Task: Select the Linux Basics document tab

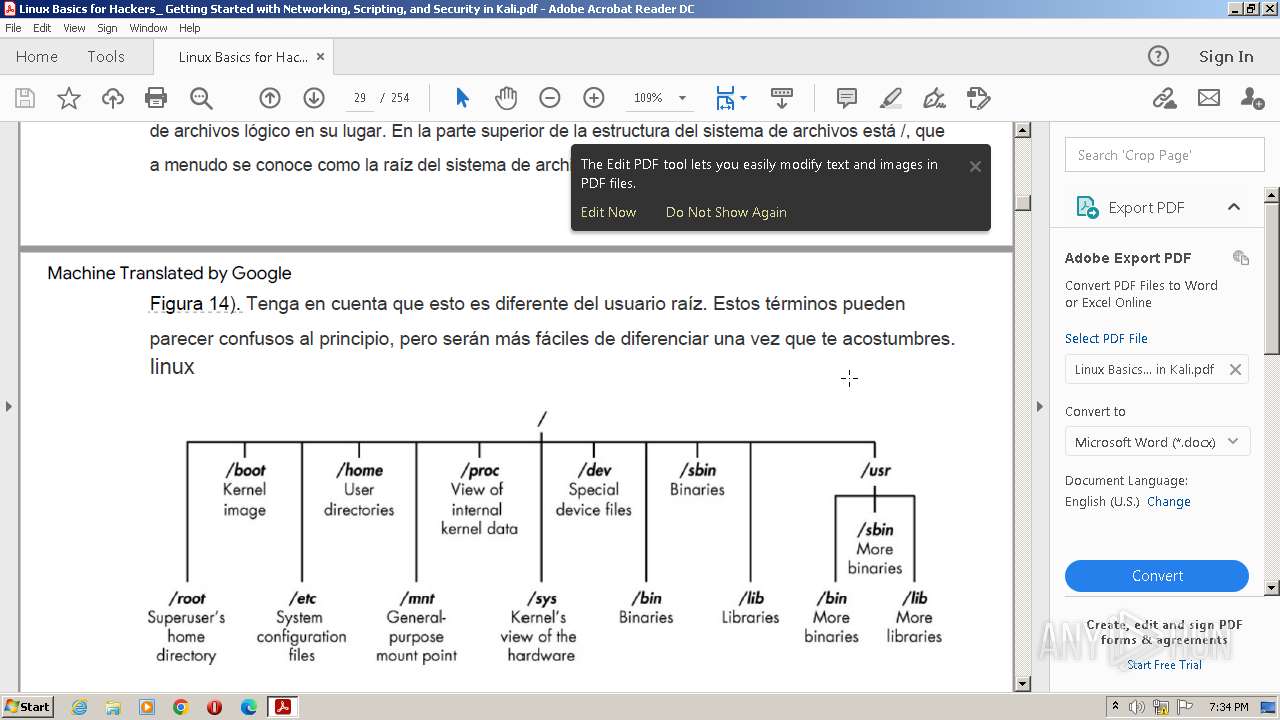Action: click(243, 57)
